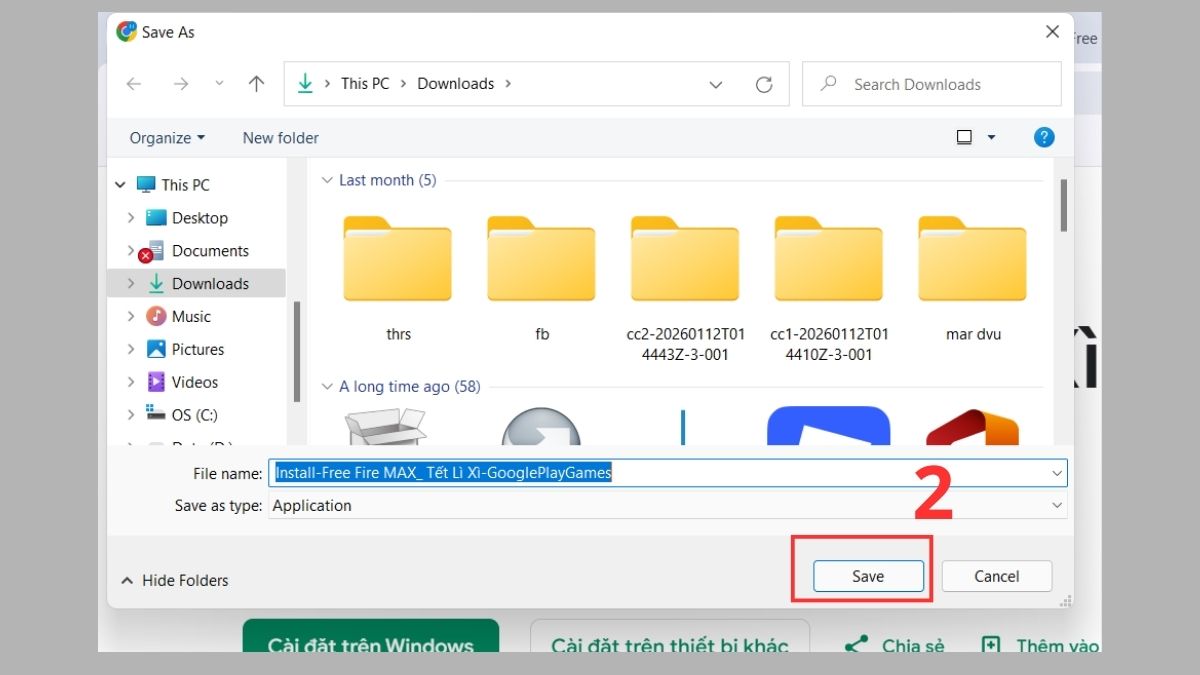Expand the address bar history dropdown
Screen dimensions: 1200x675
(716, 85)
